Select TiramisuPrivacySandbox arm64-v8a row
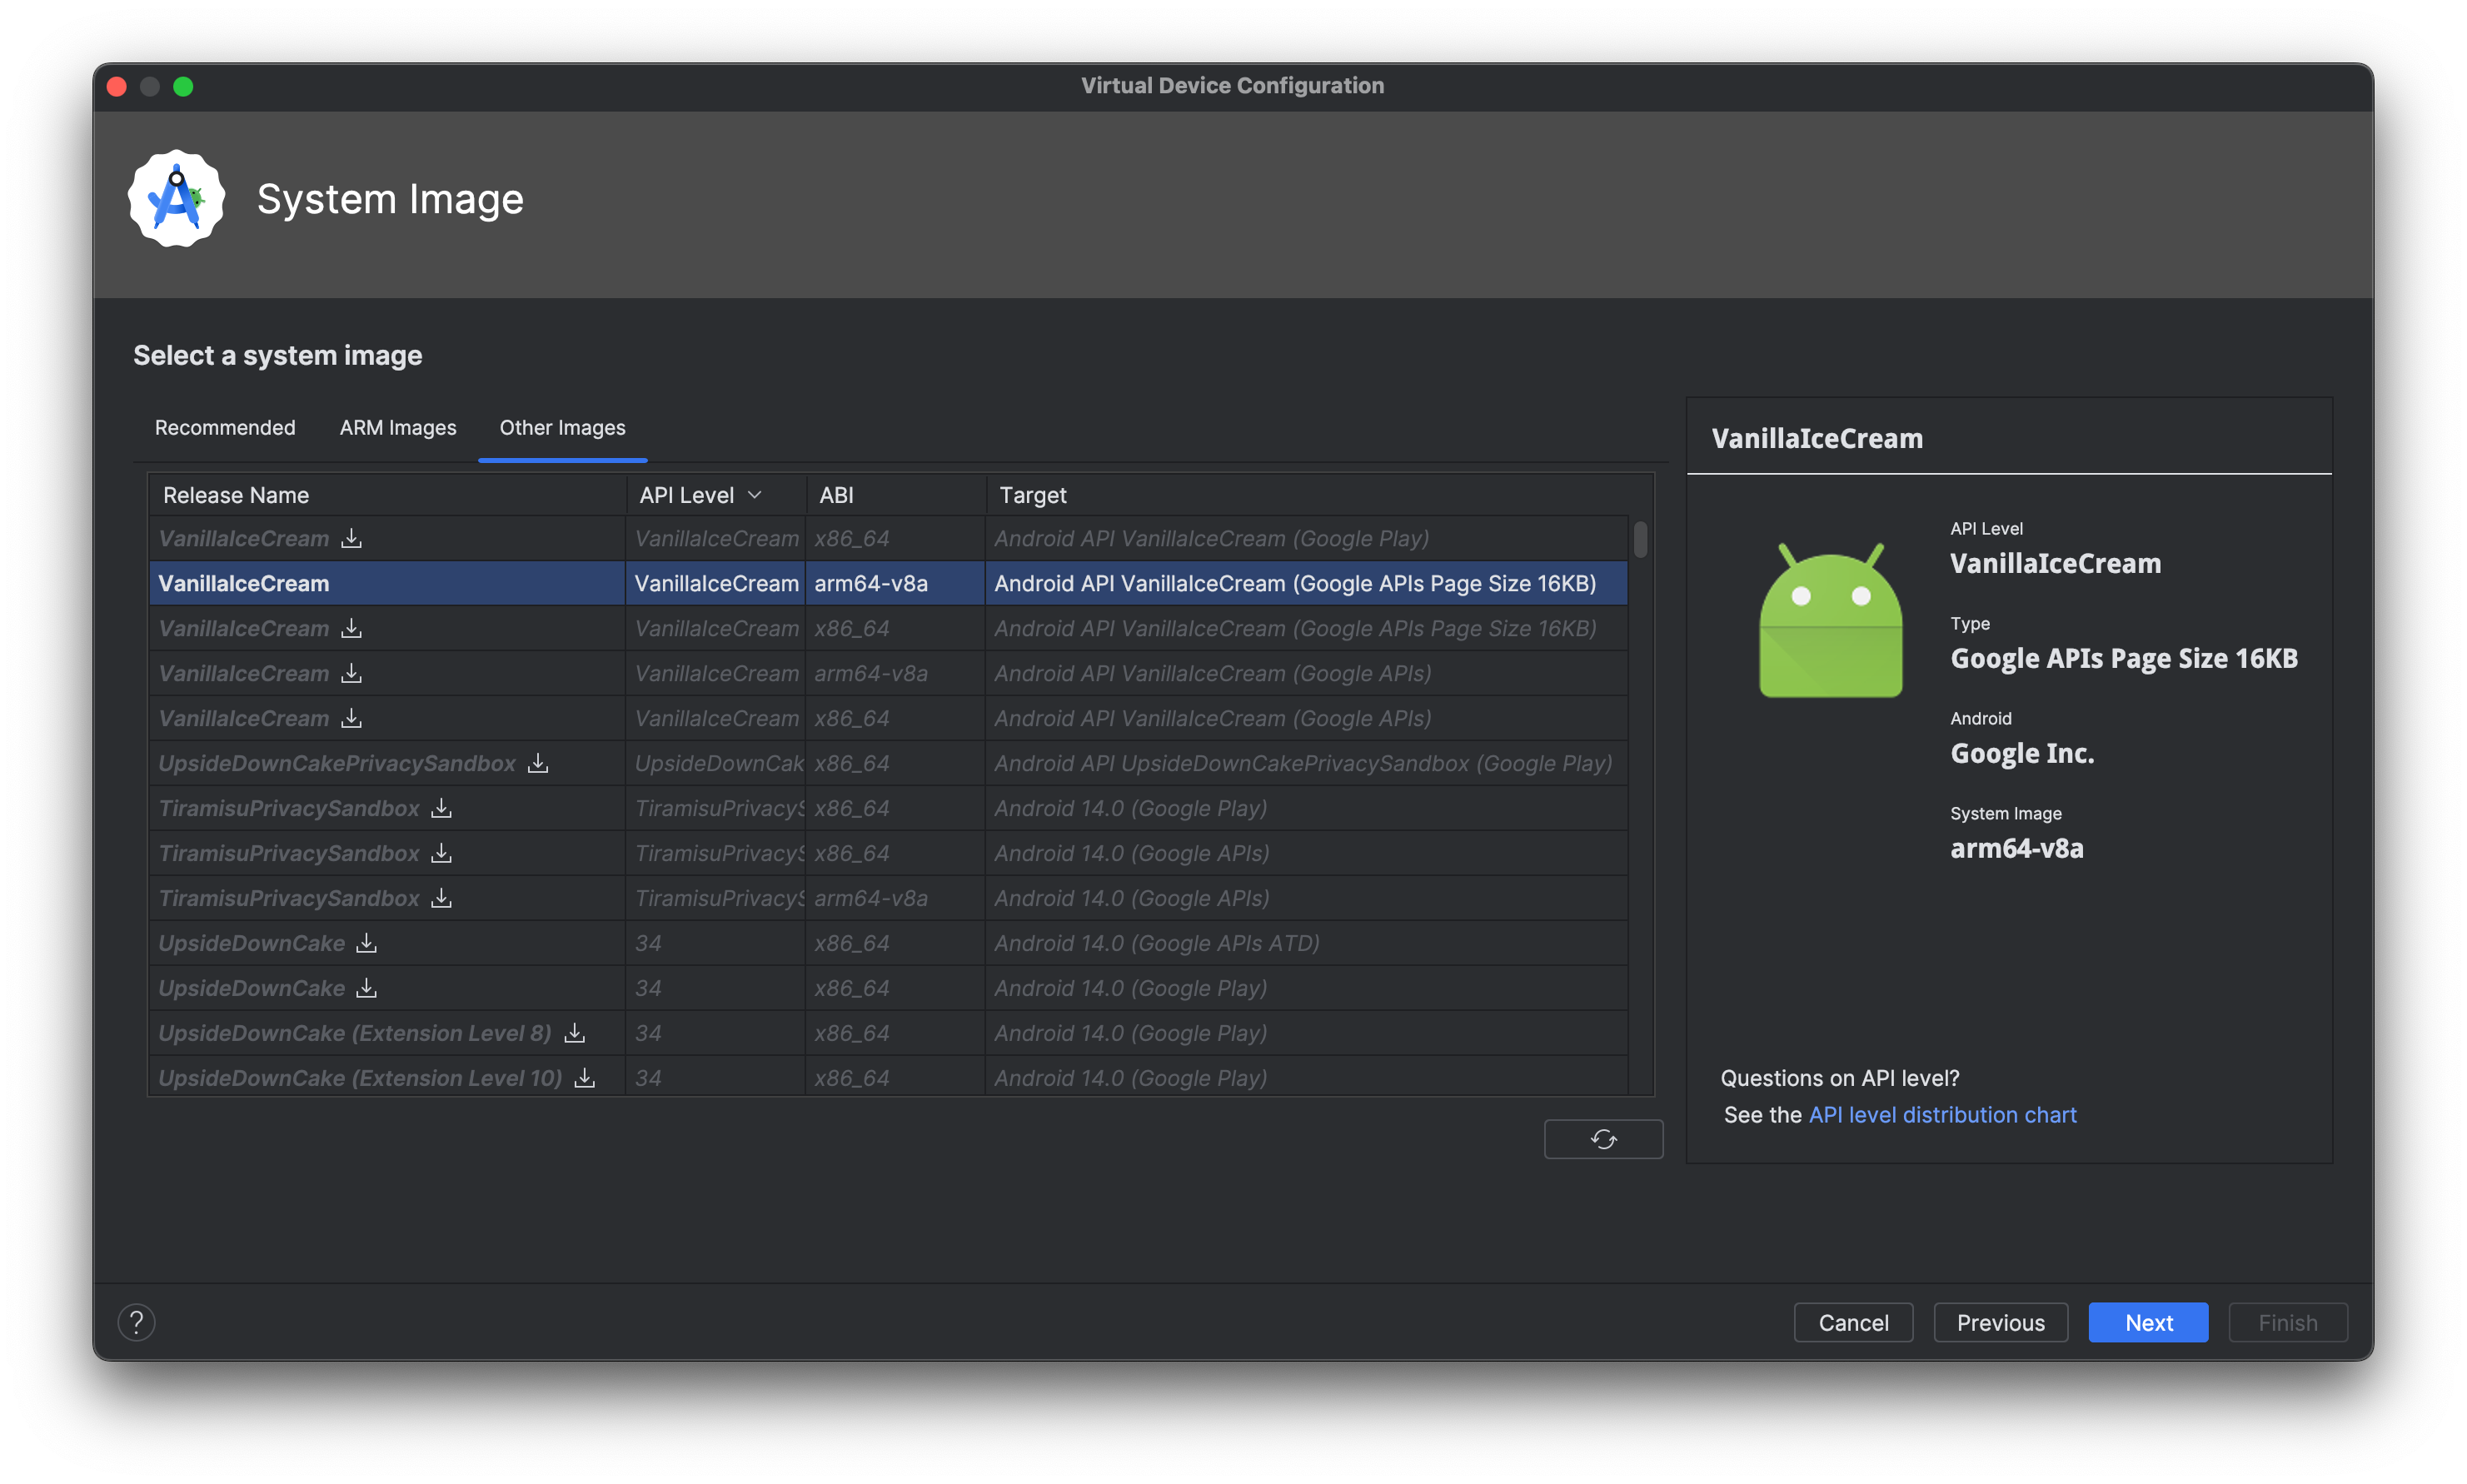This screenshot has height=1484, width=2467. tap(881, 897)
